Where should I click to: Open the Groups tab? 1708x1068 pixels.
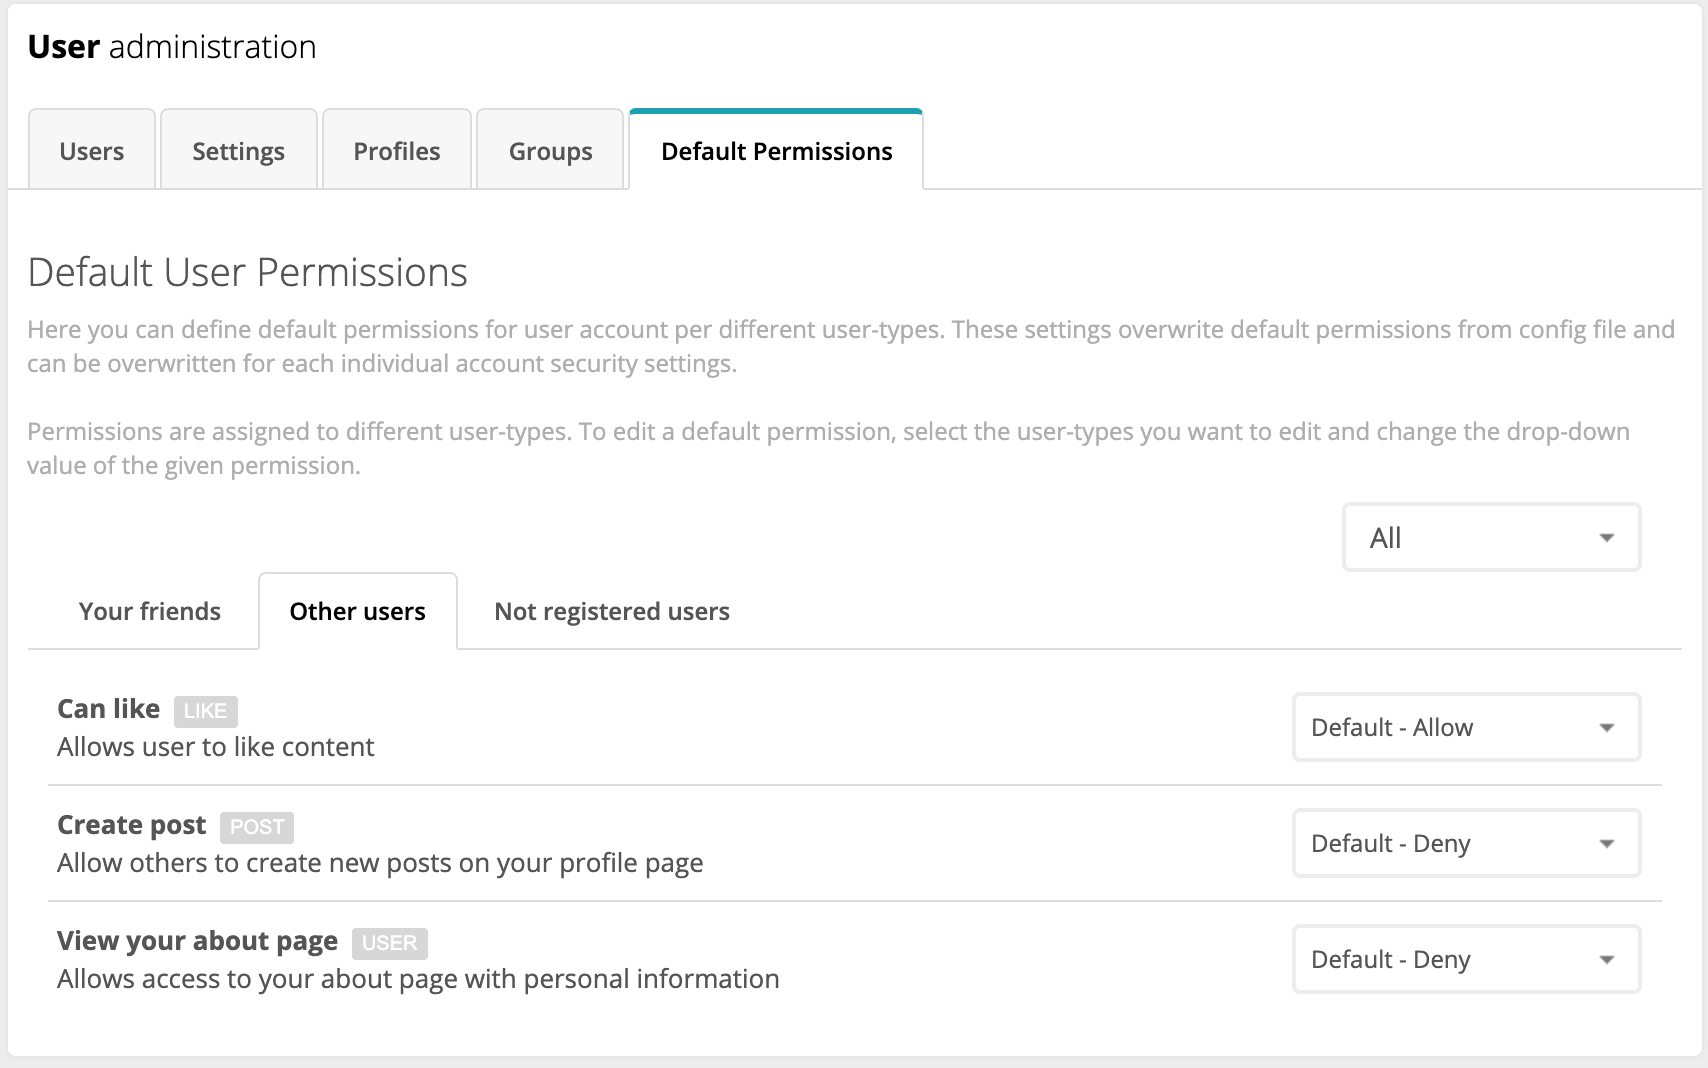[x=550, y=151]
